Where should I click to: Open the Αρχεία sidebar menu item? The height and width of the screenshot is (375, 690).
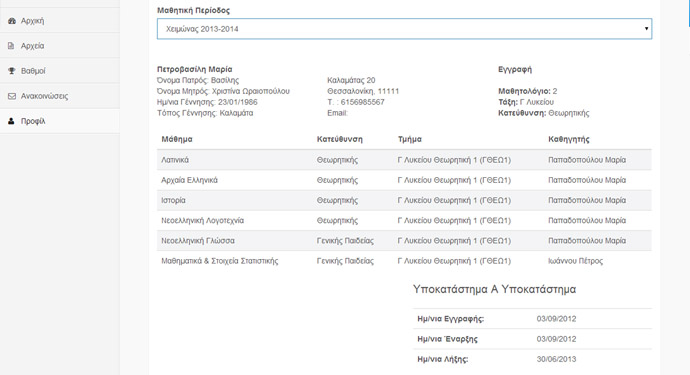click(59, 46)
